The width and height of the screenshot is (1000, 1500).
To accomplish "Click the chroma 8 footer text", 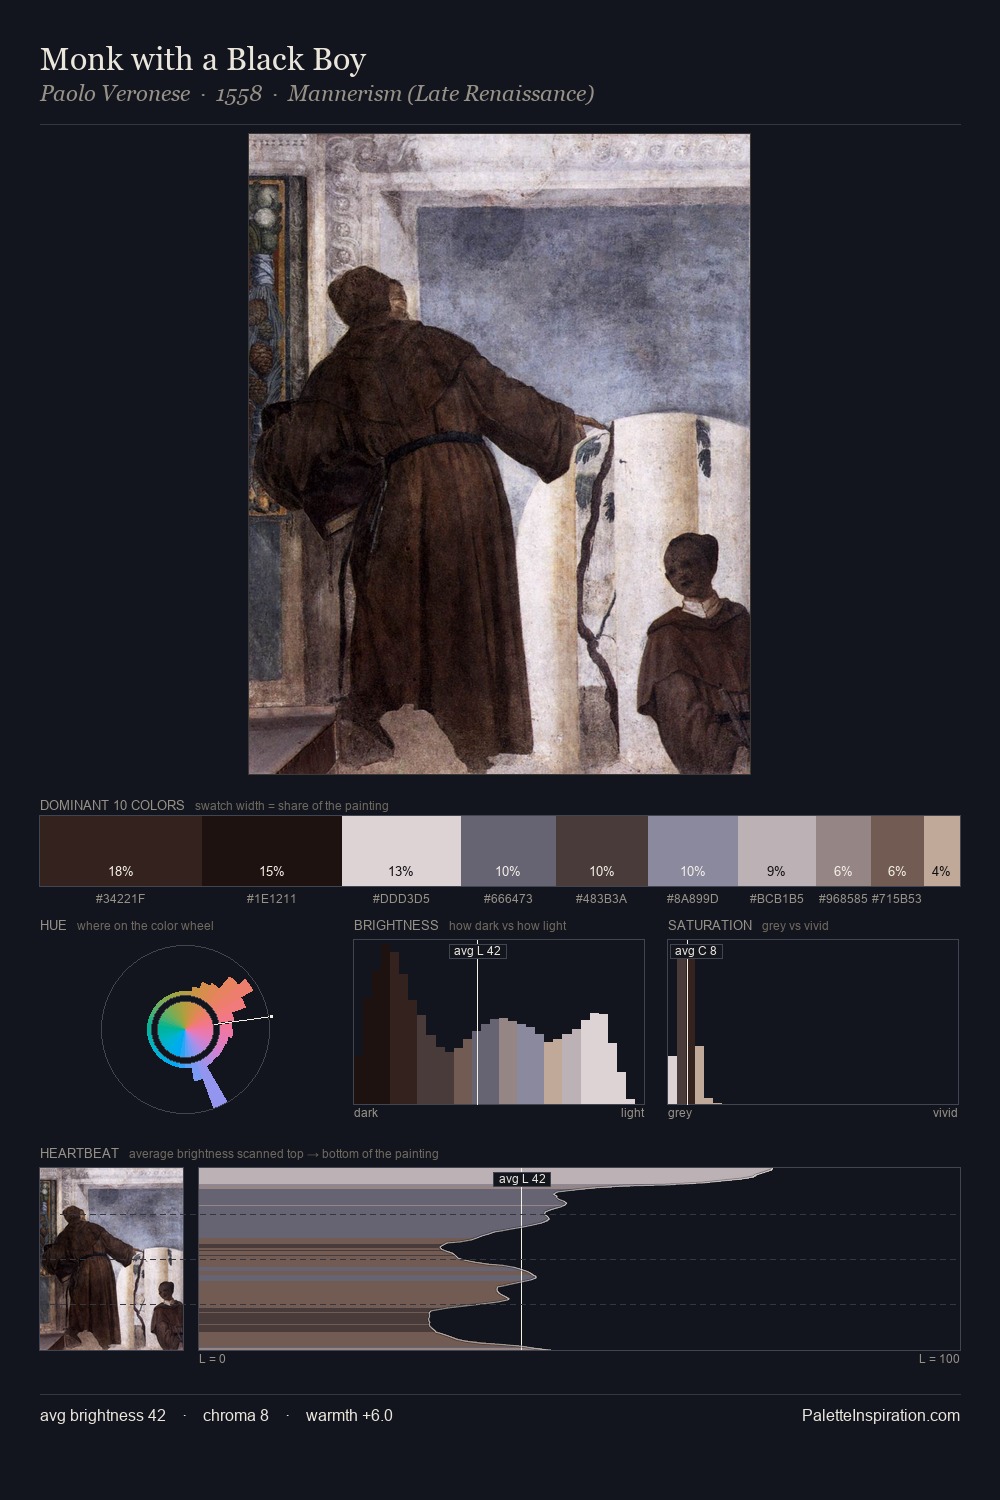I will tap(236, 1416).
